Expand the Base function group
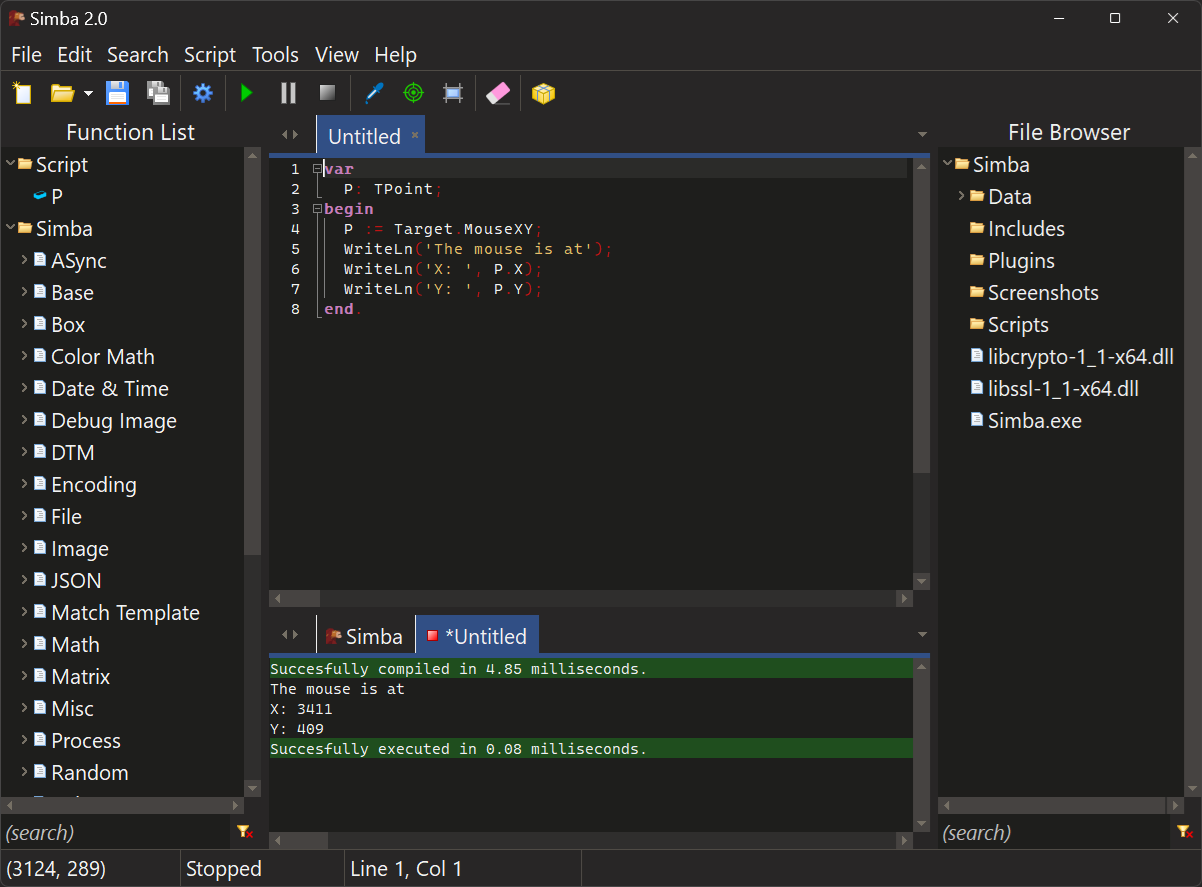 (25, 292)
